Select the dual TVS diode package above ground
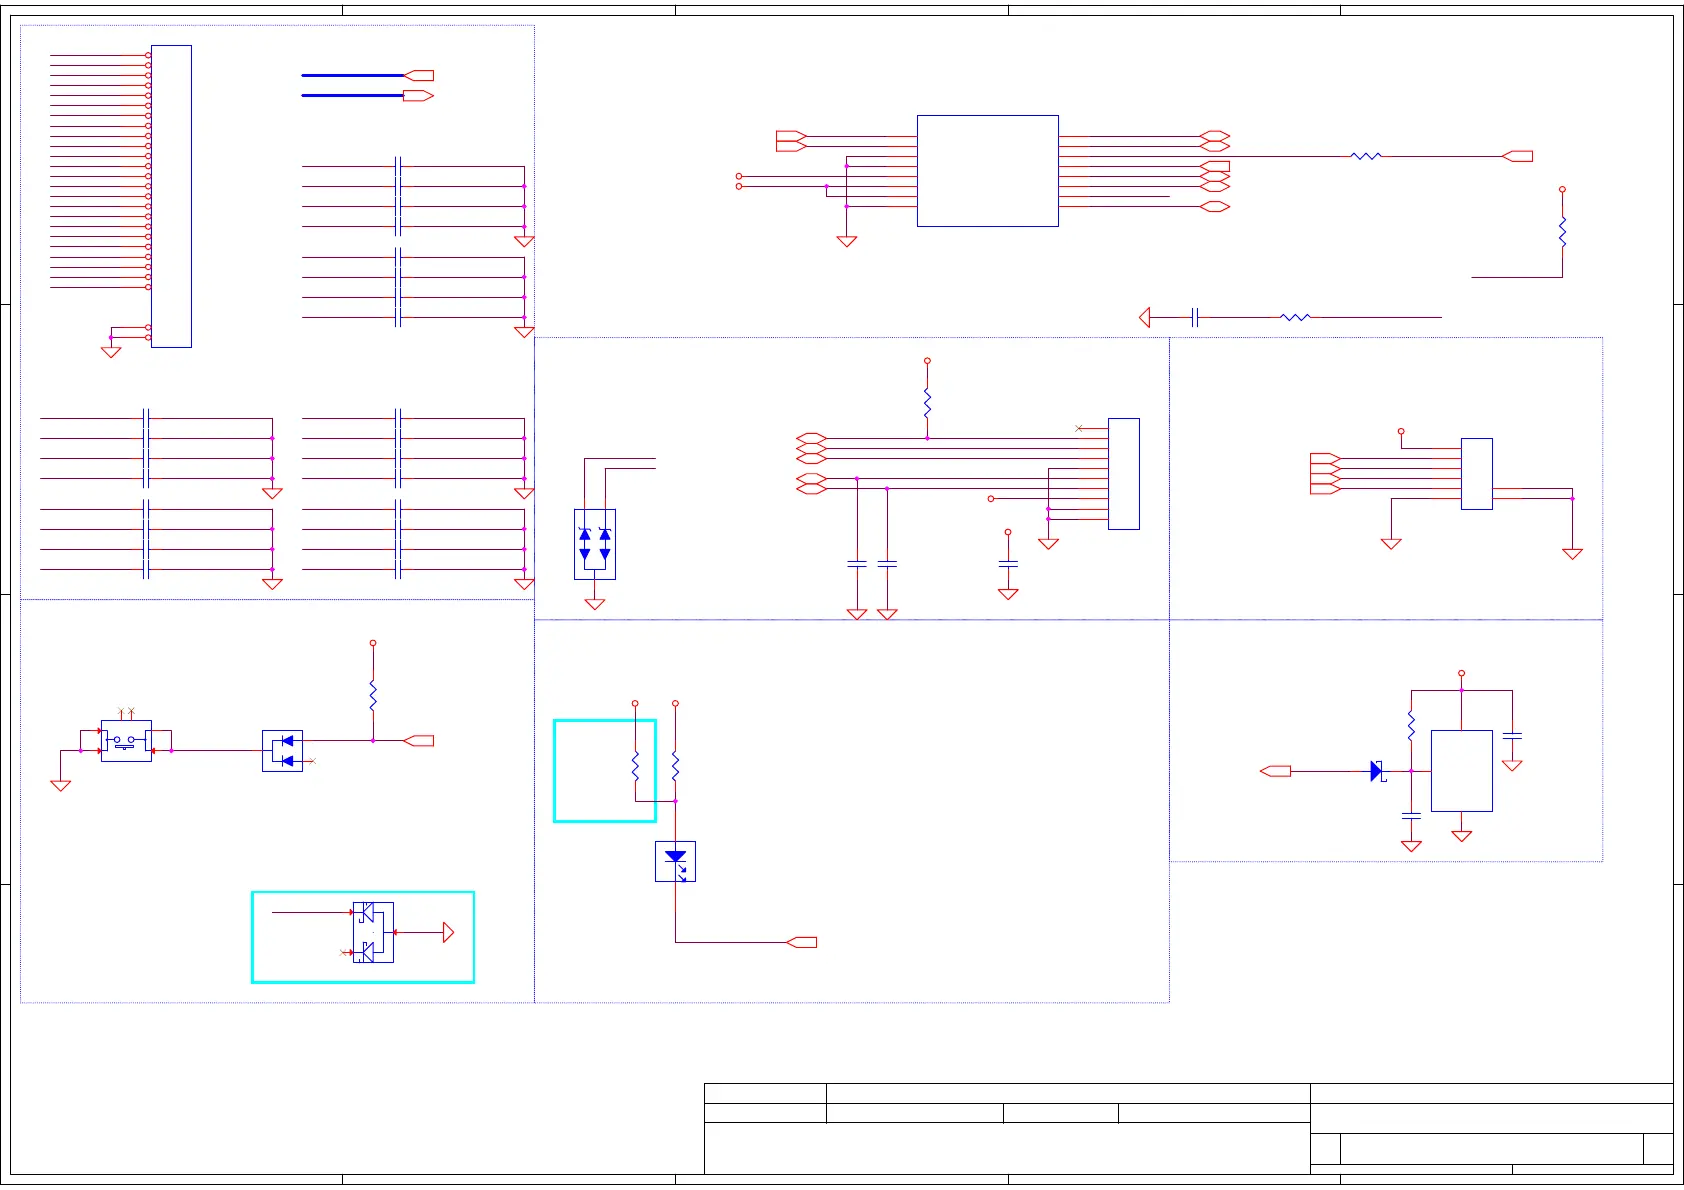 (x=595, y=544)
